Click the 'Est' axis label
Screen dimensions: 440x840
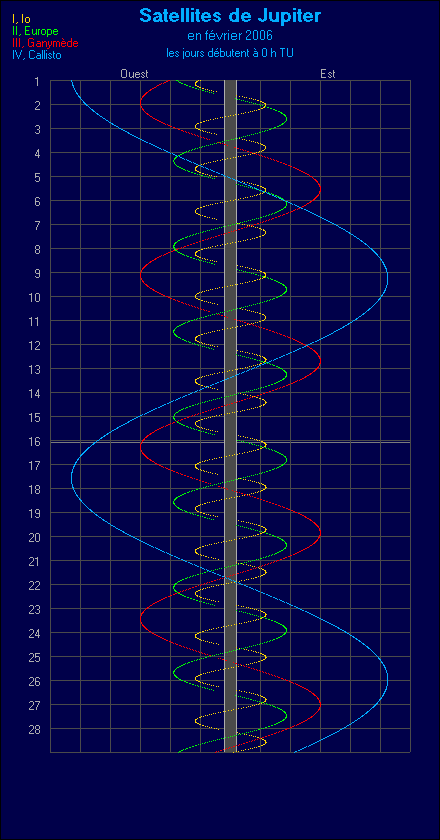point(328,74)
